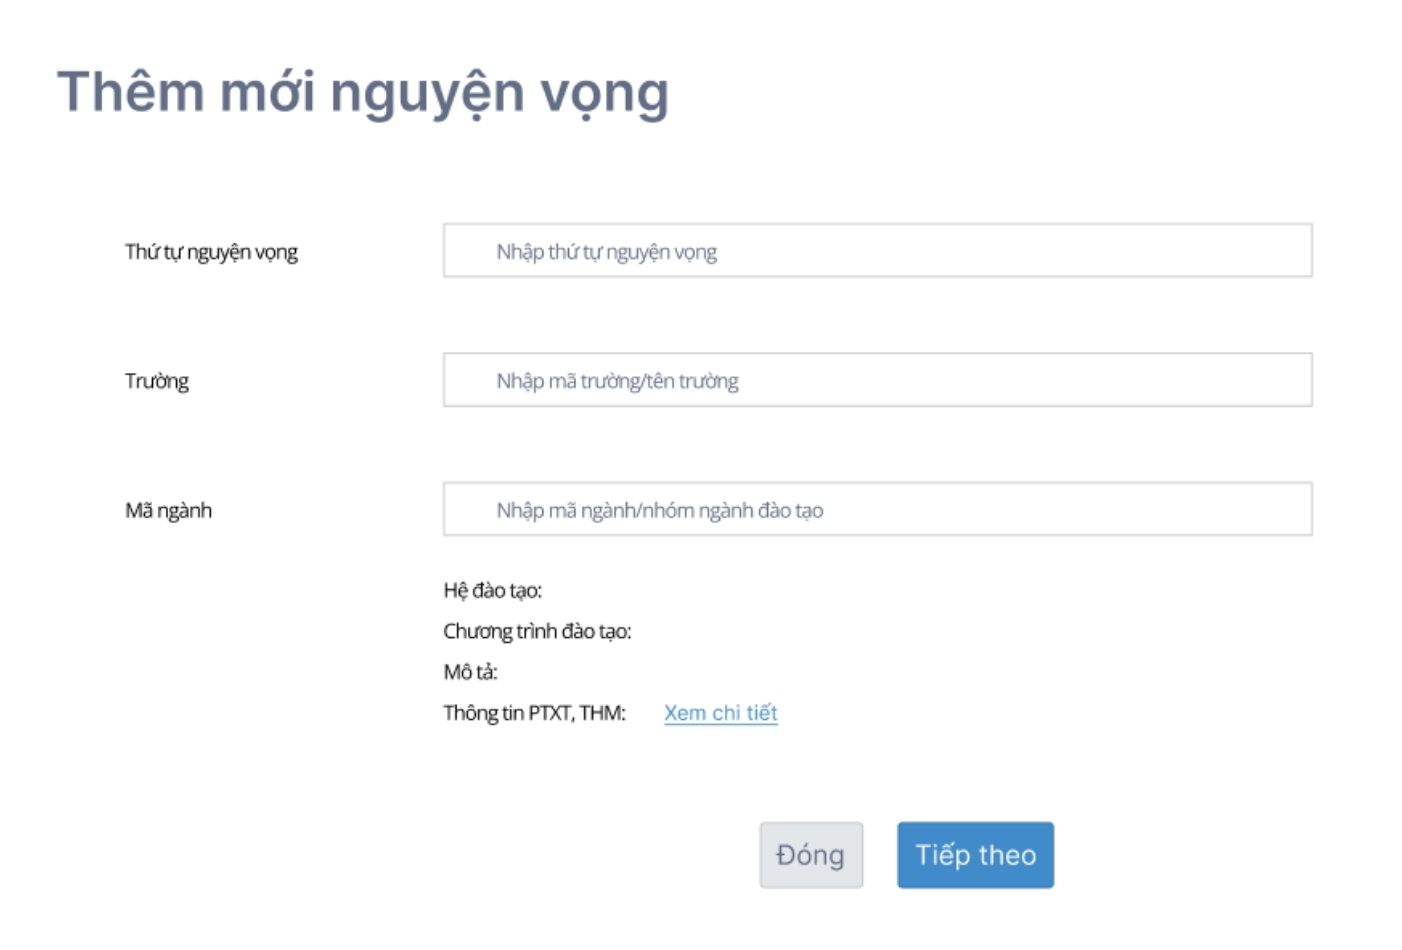View PTXT, THM details via the link
Image resolution: width=1402 pixels, height=950 pixels.
click(x=720, y=713)
